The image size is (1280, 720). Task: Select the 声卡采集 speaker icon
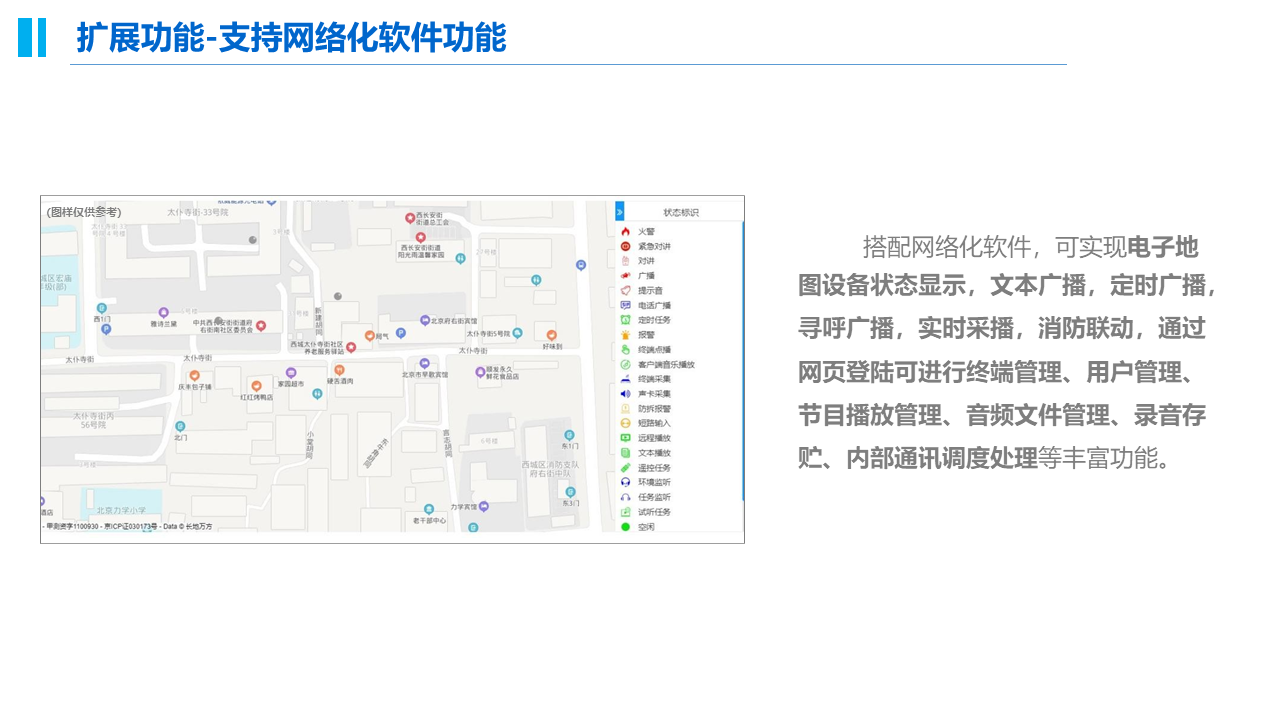(x=626, y=394)
